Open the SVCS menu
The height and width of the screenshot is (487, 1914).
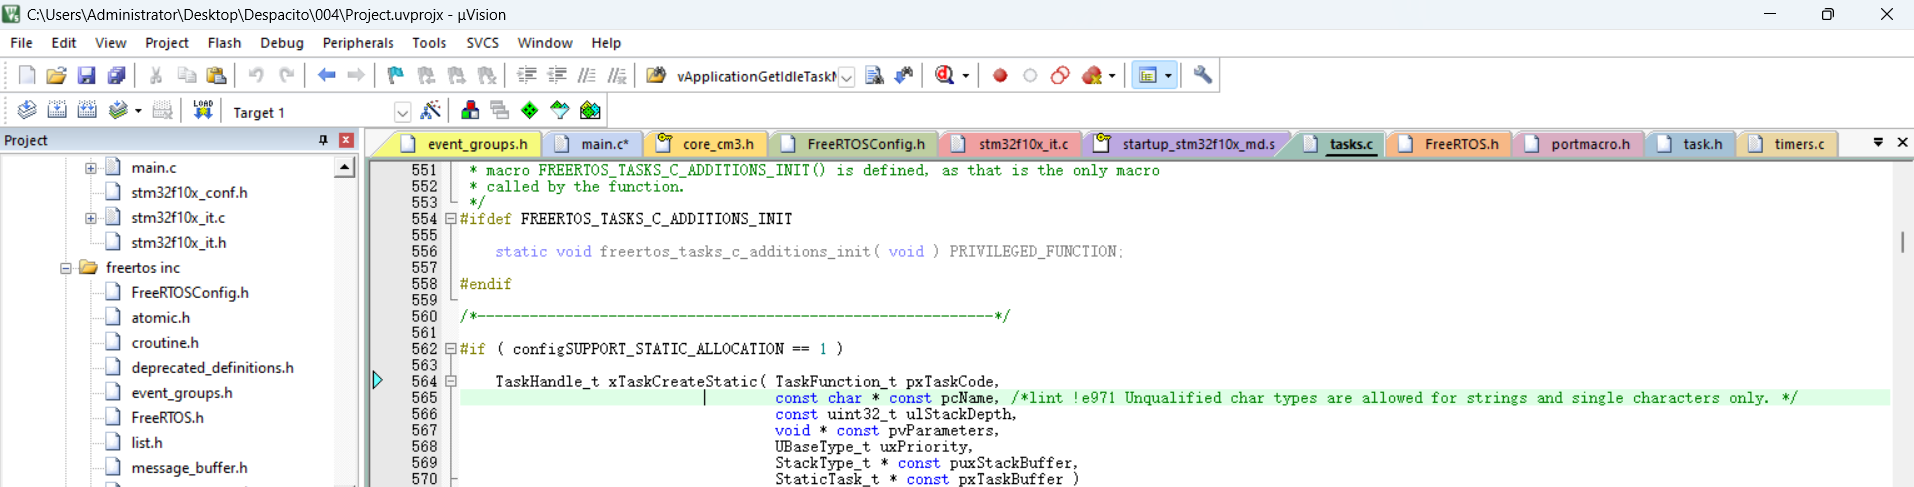click(482, 43)
